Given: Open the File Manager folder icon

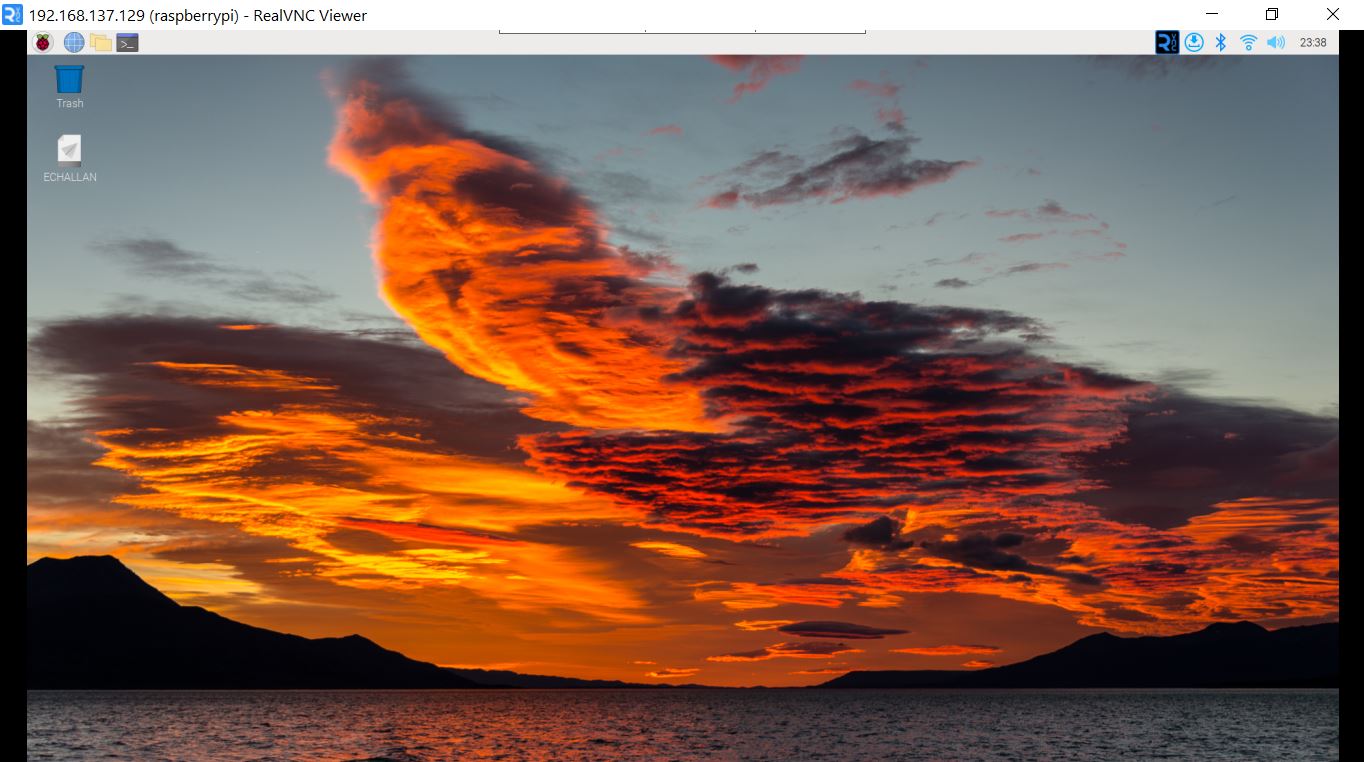Looking at the screenshot, I should (100, 42).
